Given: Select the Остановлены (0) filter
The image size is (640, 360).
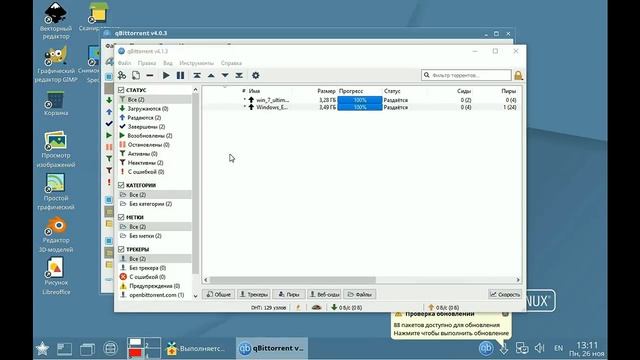Looking at the screenshot, I should click(x=154, y=144).
